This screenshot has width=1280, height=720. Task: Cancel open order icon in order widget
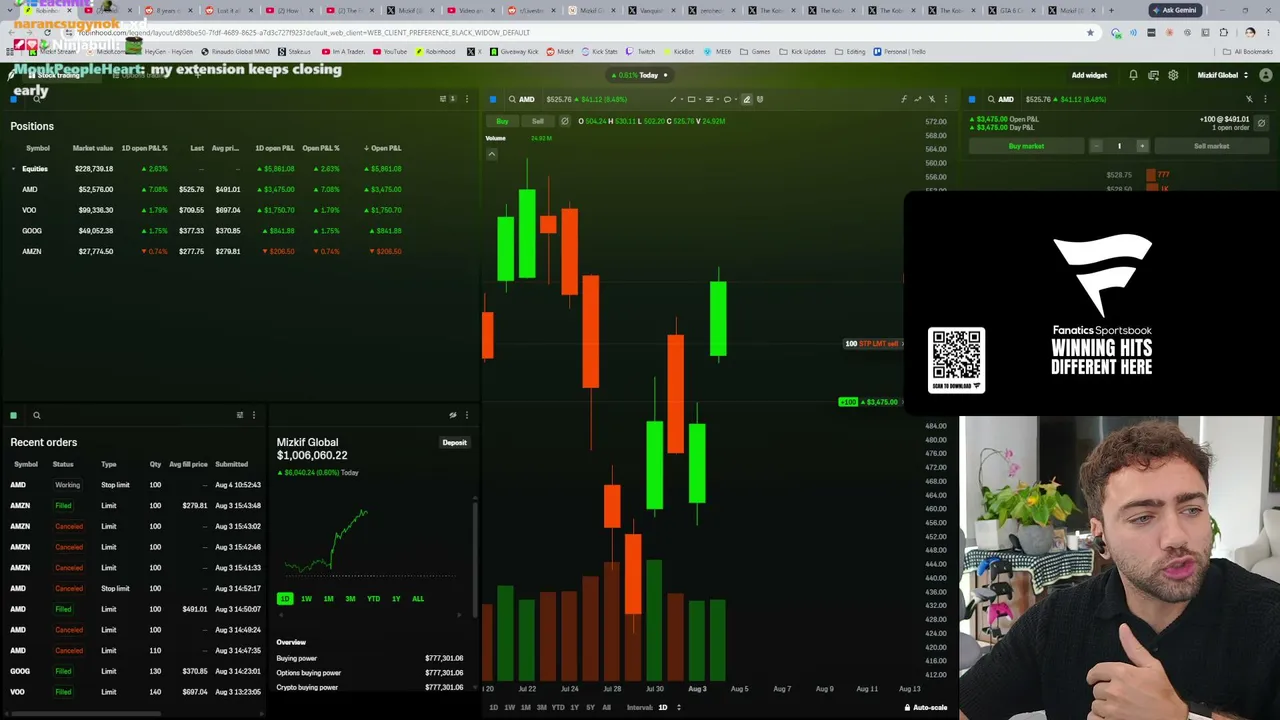click(x=1261, y=123)
